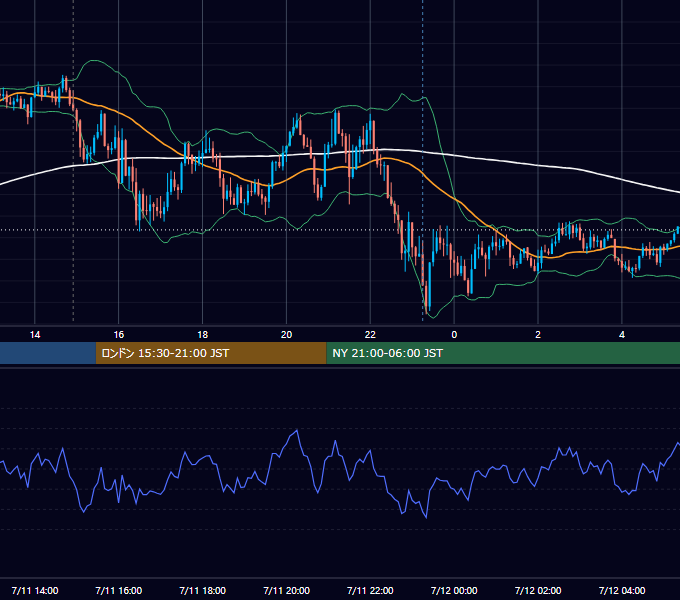
Task: Click the 7/12 02:00 time label
Action: coord(538,590)
